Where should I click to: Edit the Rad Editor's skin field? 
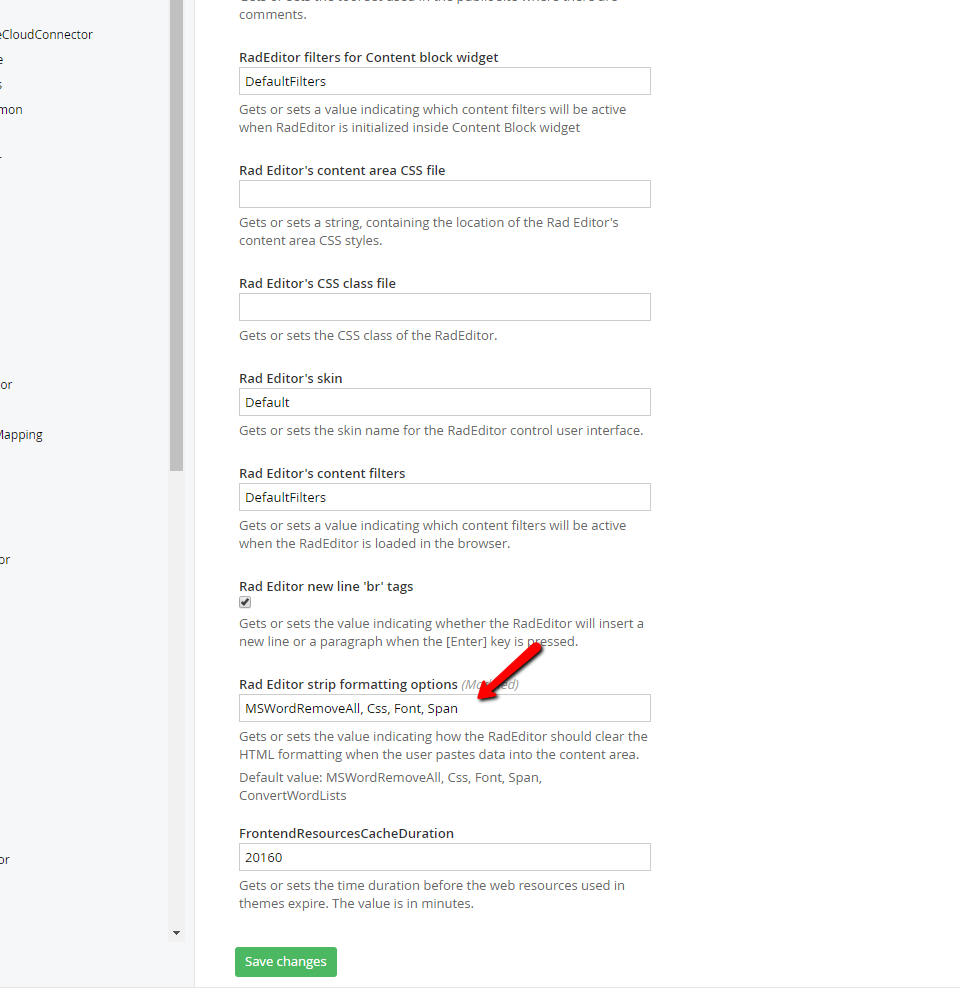click(x=445, y=402)
